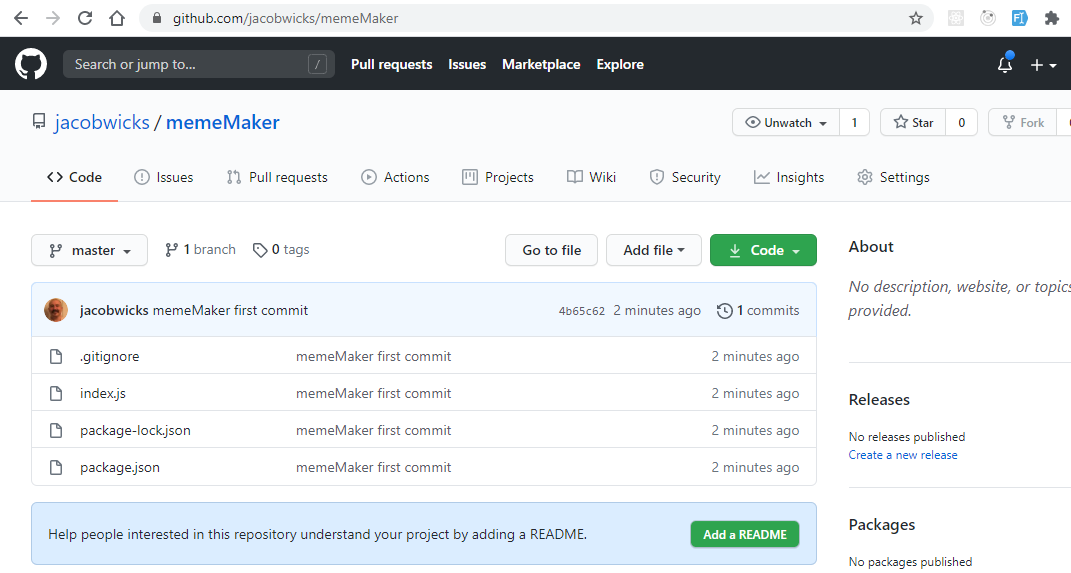The width and height of the screenshot is (1071, 573).
Task: Focus the Search or jump to field
Action: pyautogui.click(x=199, y=64)
